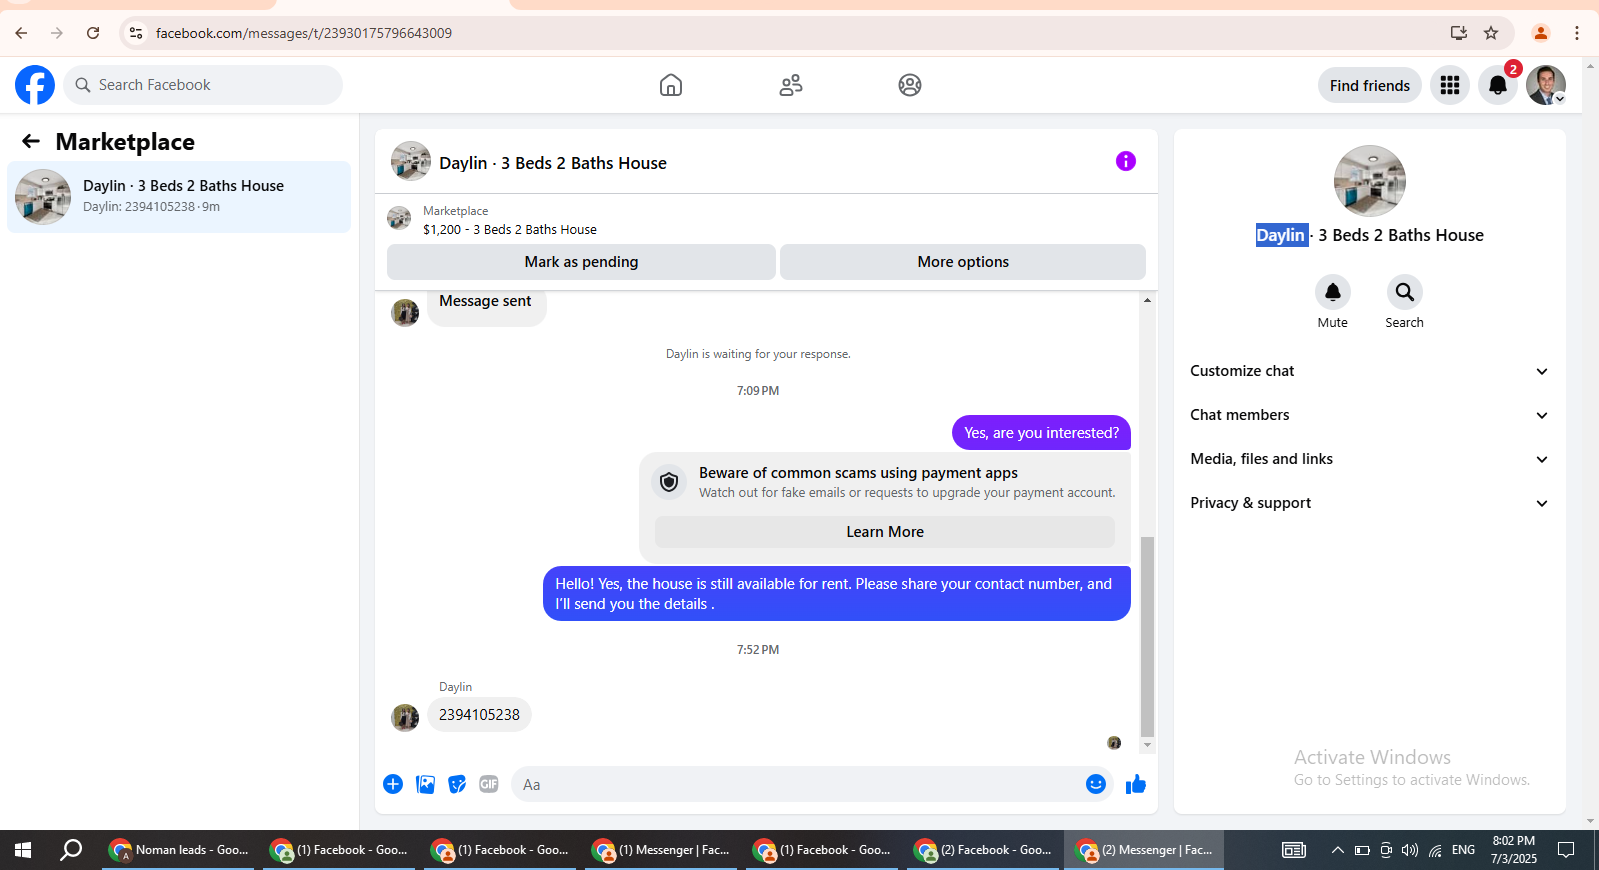Click the browser address bar URL
The width and height of the screenshot is (1599, 870).
pos(304,33)
